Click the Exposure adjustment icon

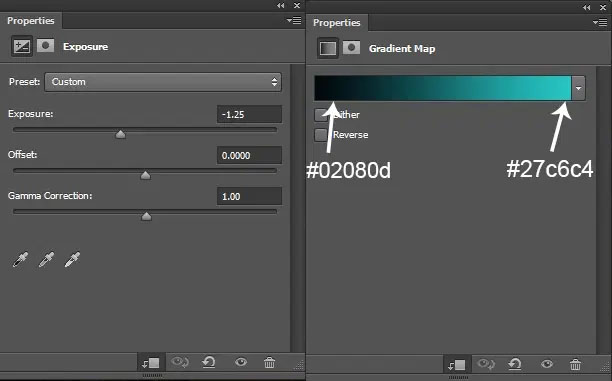pyautogui.click(x=21, y=46)
